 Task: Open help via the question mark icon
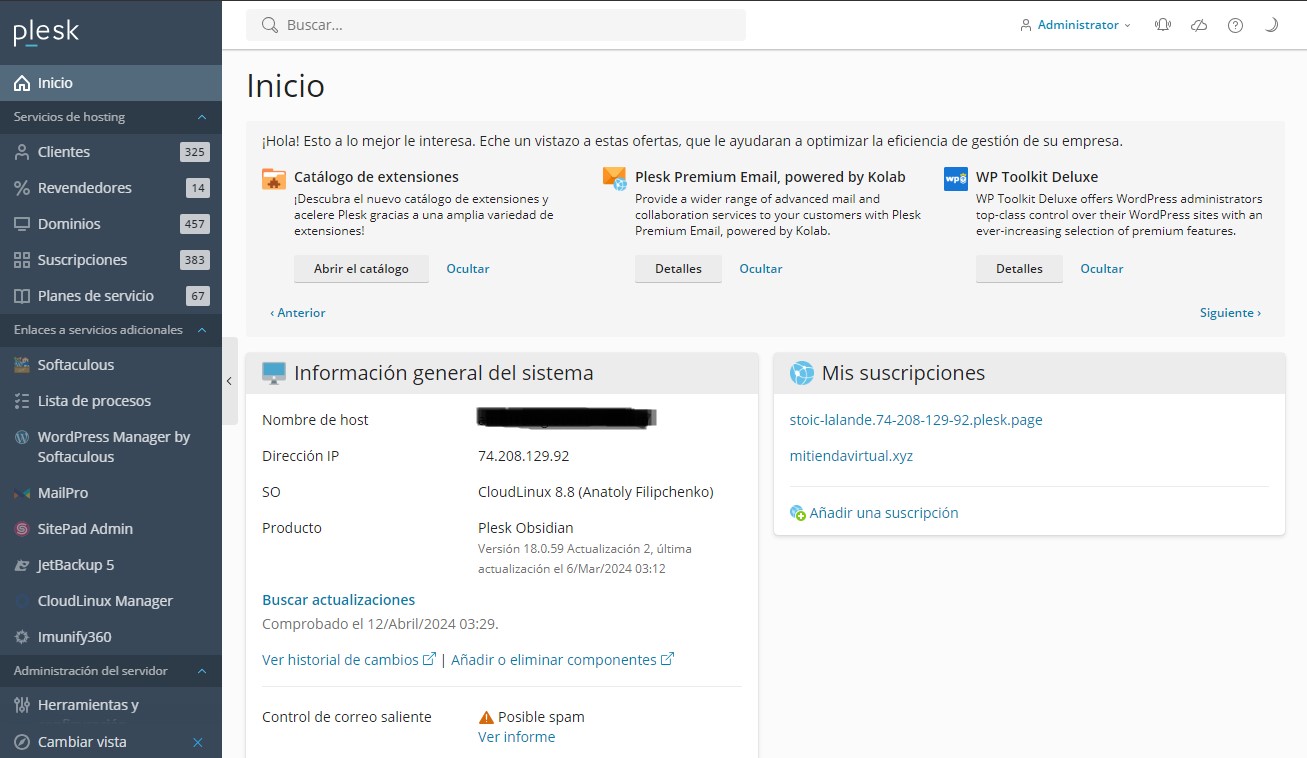[x=1235, y=24]
